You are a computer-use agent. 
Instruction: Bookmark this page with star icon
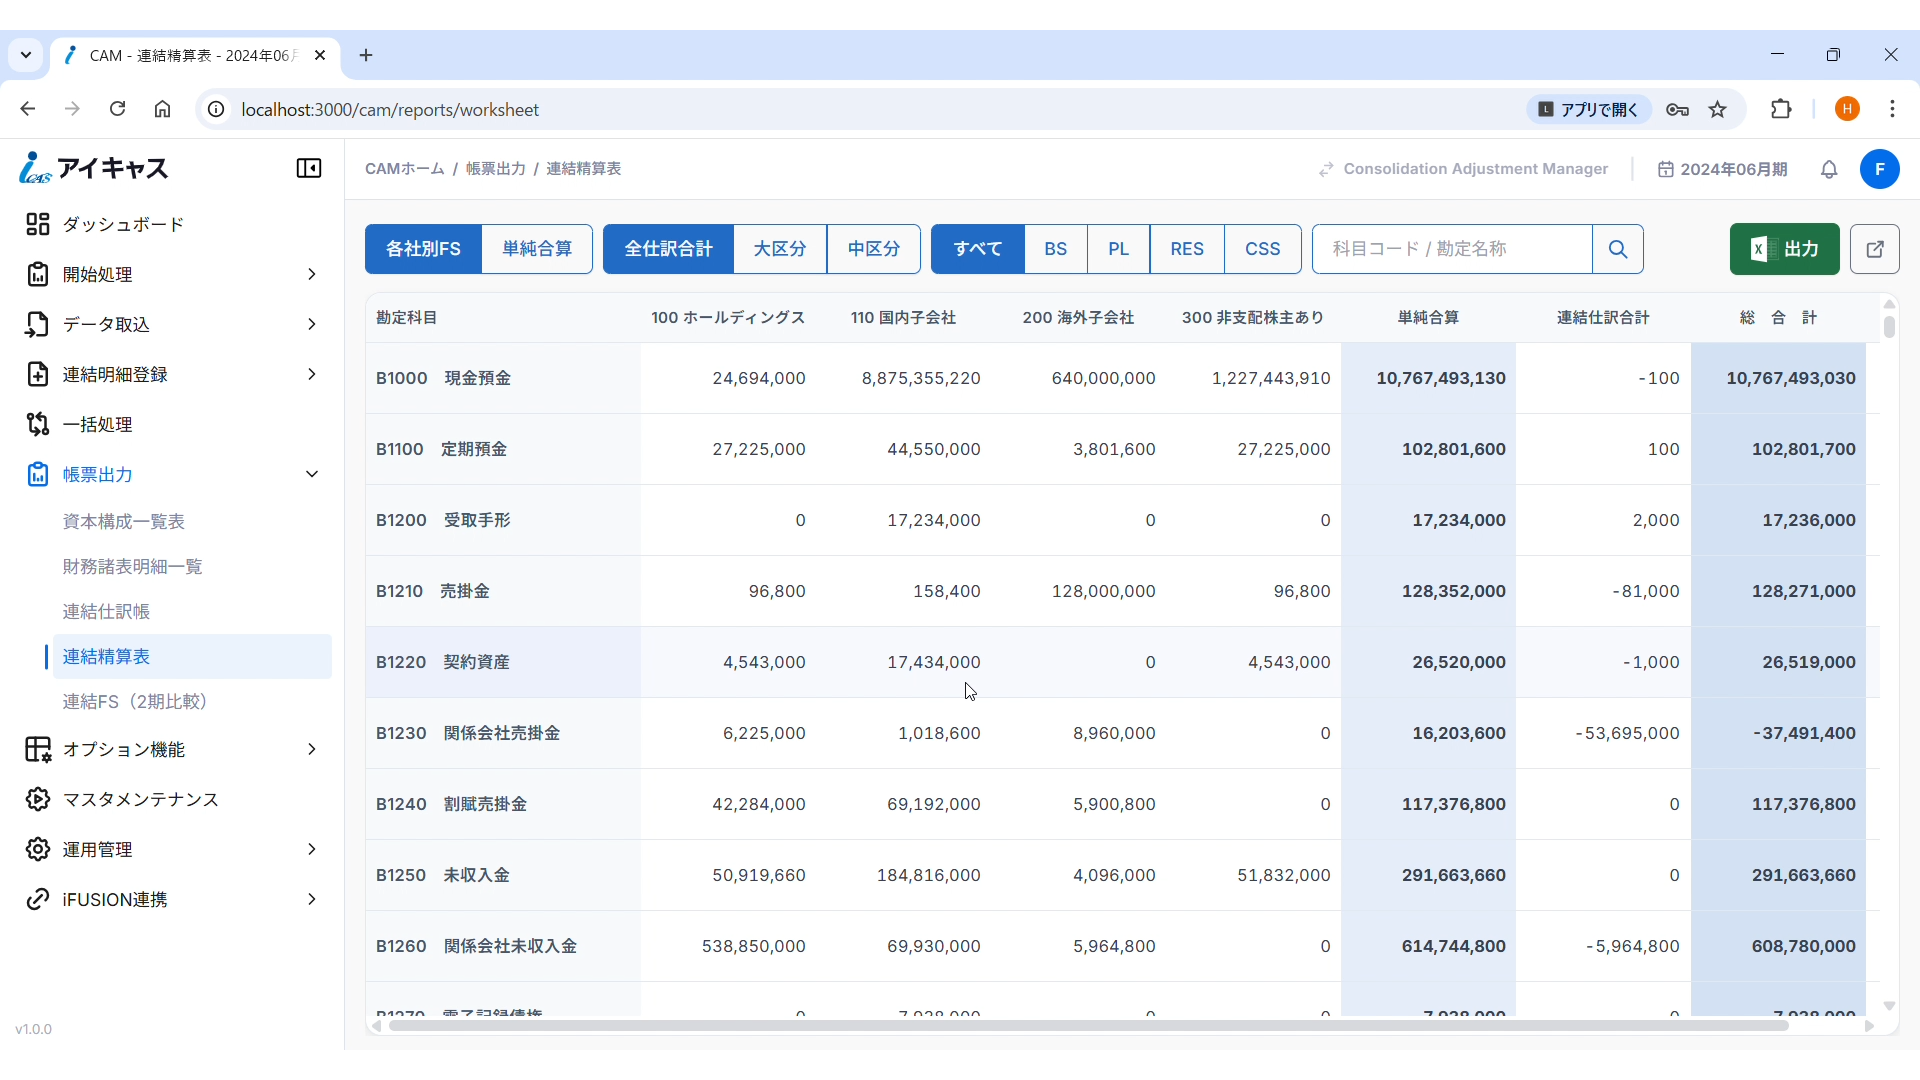pos(1718,110)
